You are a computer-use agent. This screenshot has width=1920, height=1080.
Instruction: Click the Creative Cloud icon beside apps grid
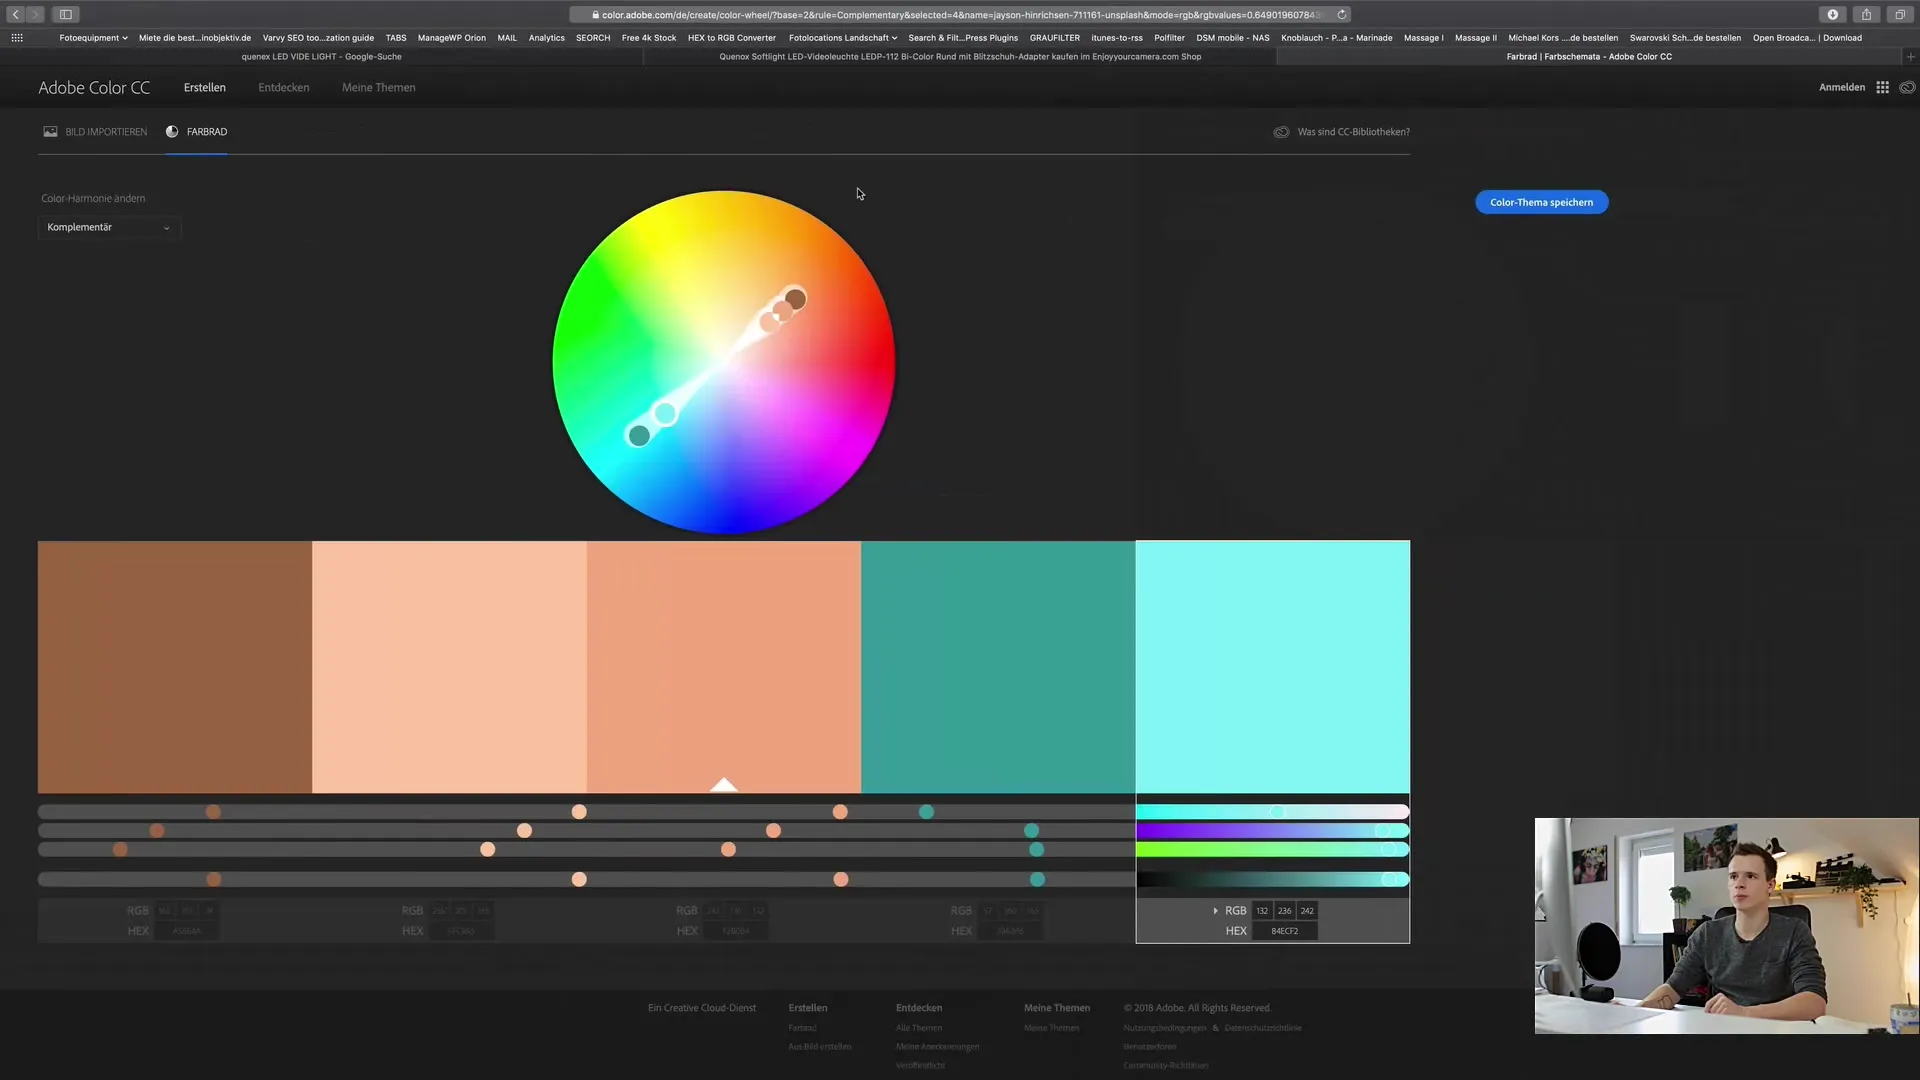pos(1907,88)
